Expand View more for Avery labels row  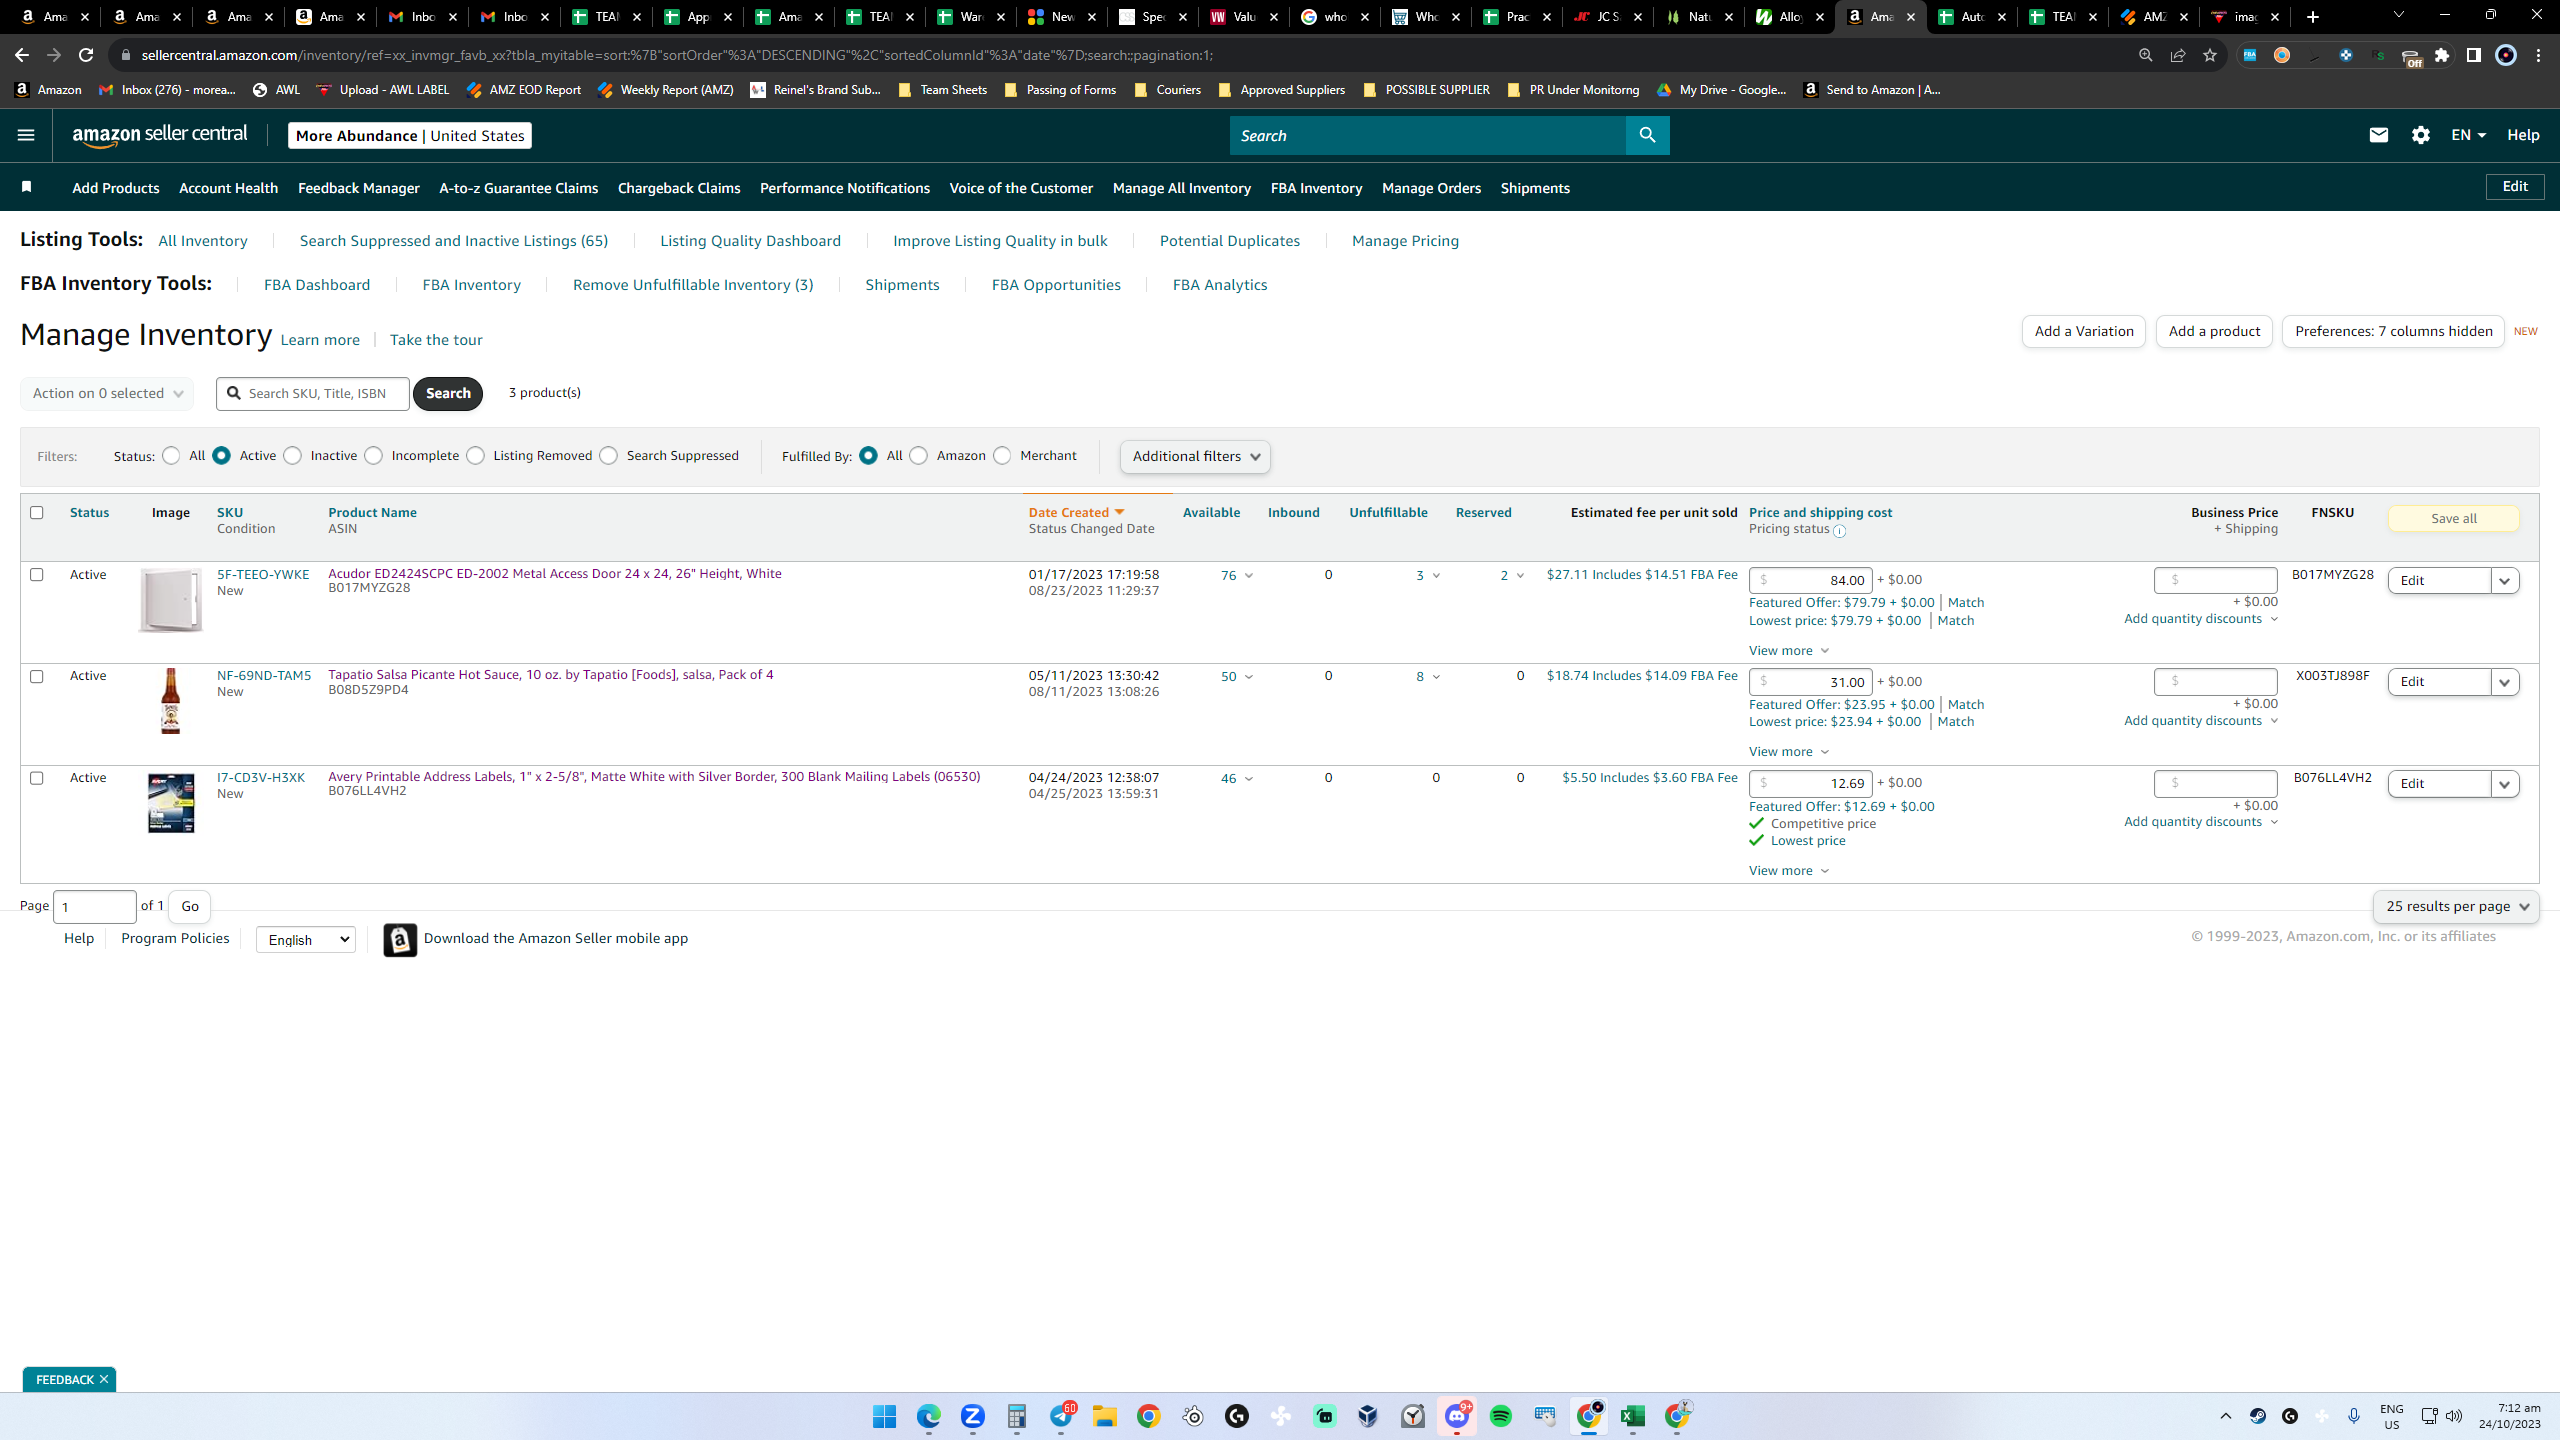(1789, 871)
